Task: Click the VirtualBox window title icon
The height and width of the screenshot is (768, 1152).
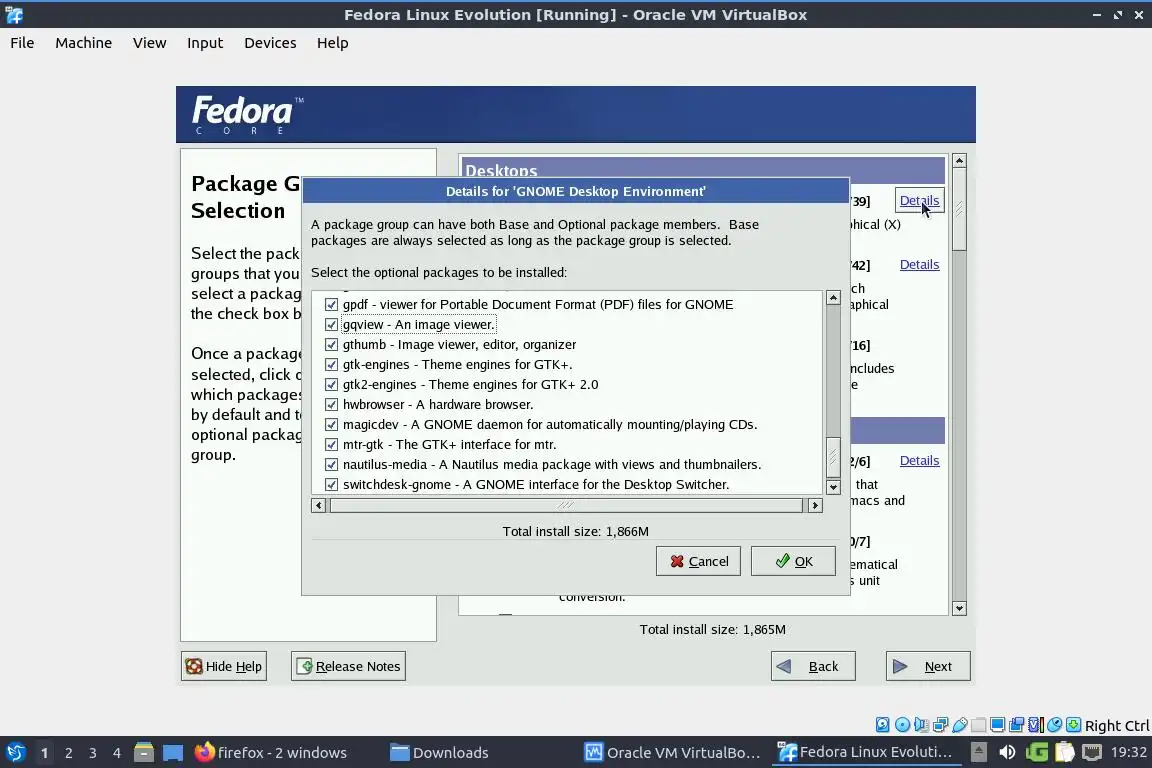Action: pyautogui.click(x=14, y=15)
